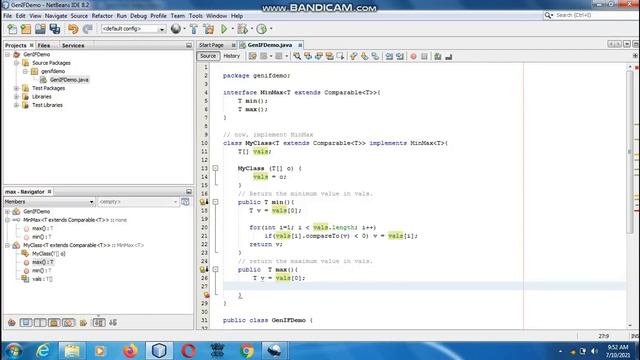Click the Search (Ctrl+I) field
Screen dimensions: 640x360
click(592, 15)
